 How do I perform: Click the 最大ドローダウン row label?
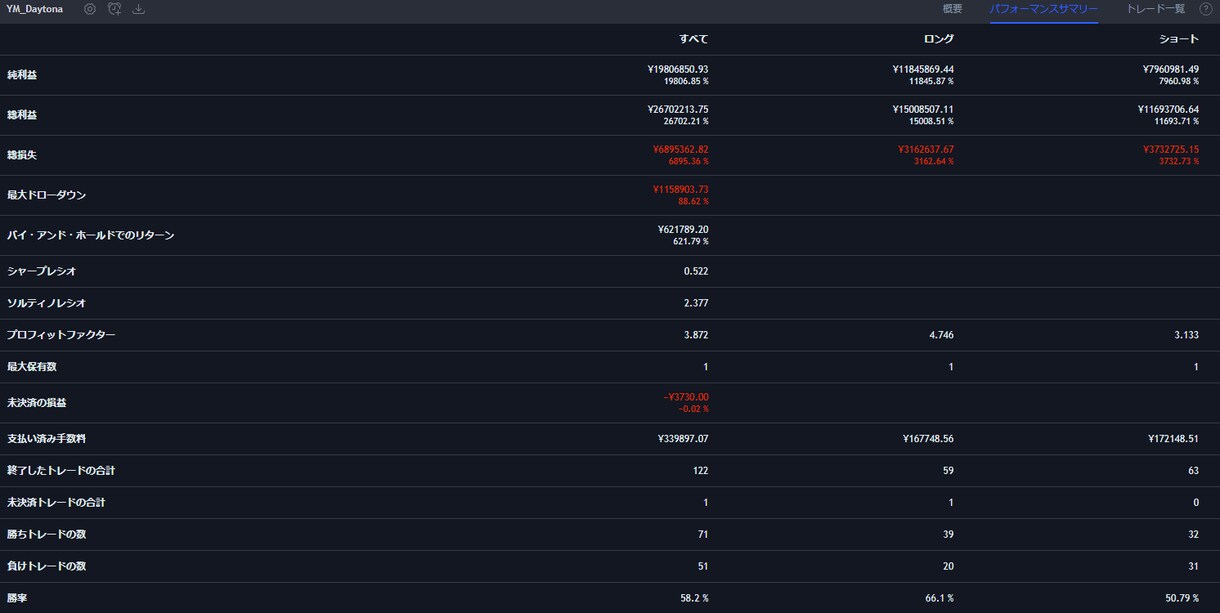click(x=47, y=195)
